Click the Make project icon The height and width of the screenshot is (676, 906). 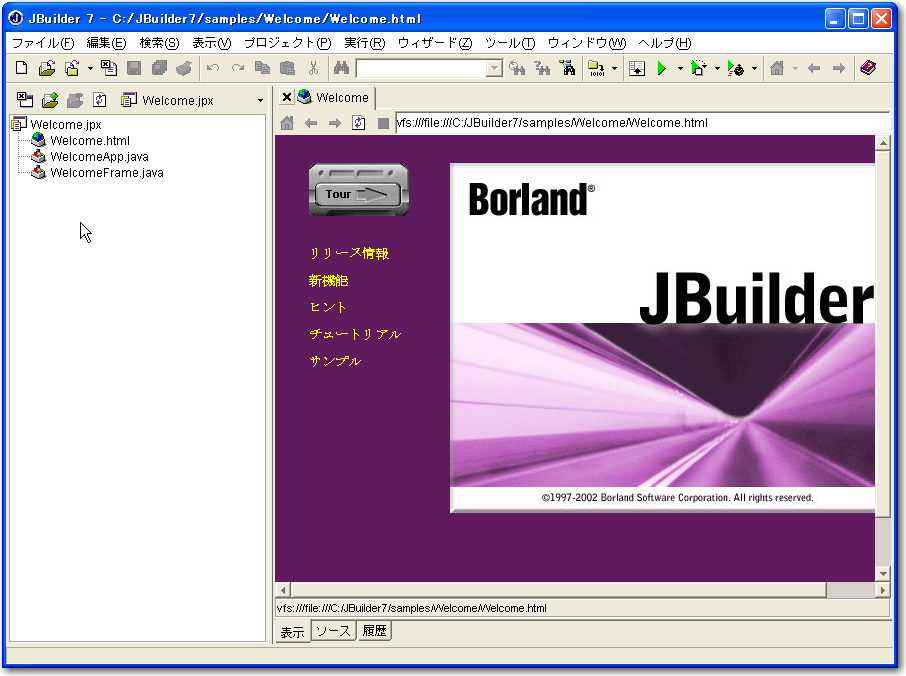[596, 69]
